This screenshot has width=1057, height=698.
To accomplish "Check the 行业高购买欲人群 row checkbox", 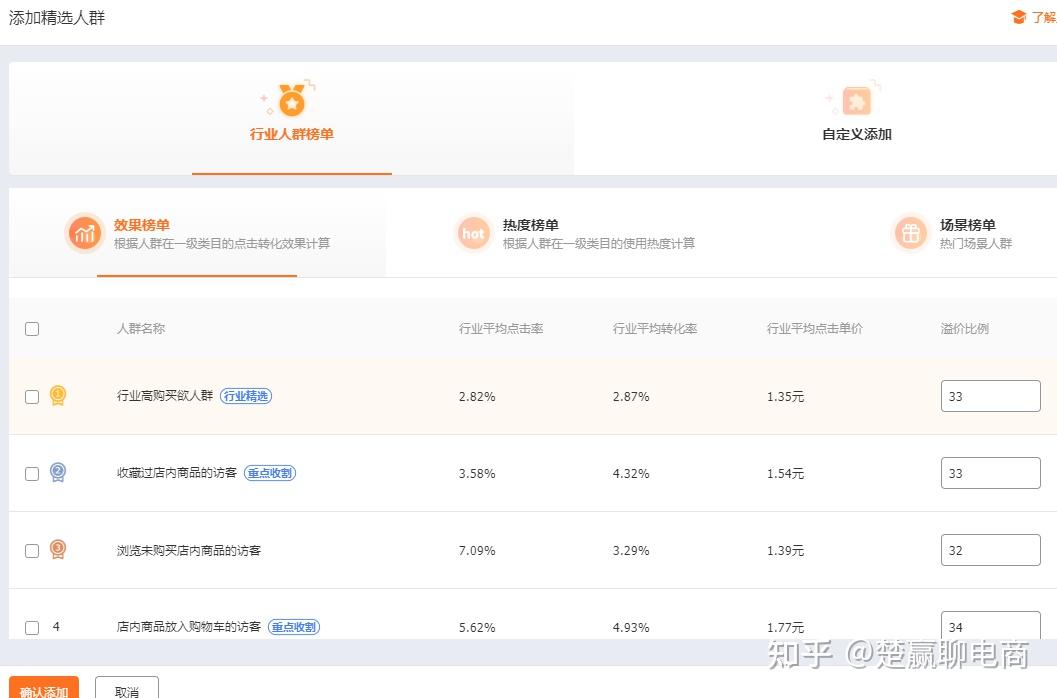I will point(32,397).
